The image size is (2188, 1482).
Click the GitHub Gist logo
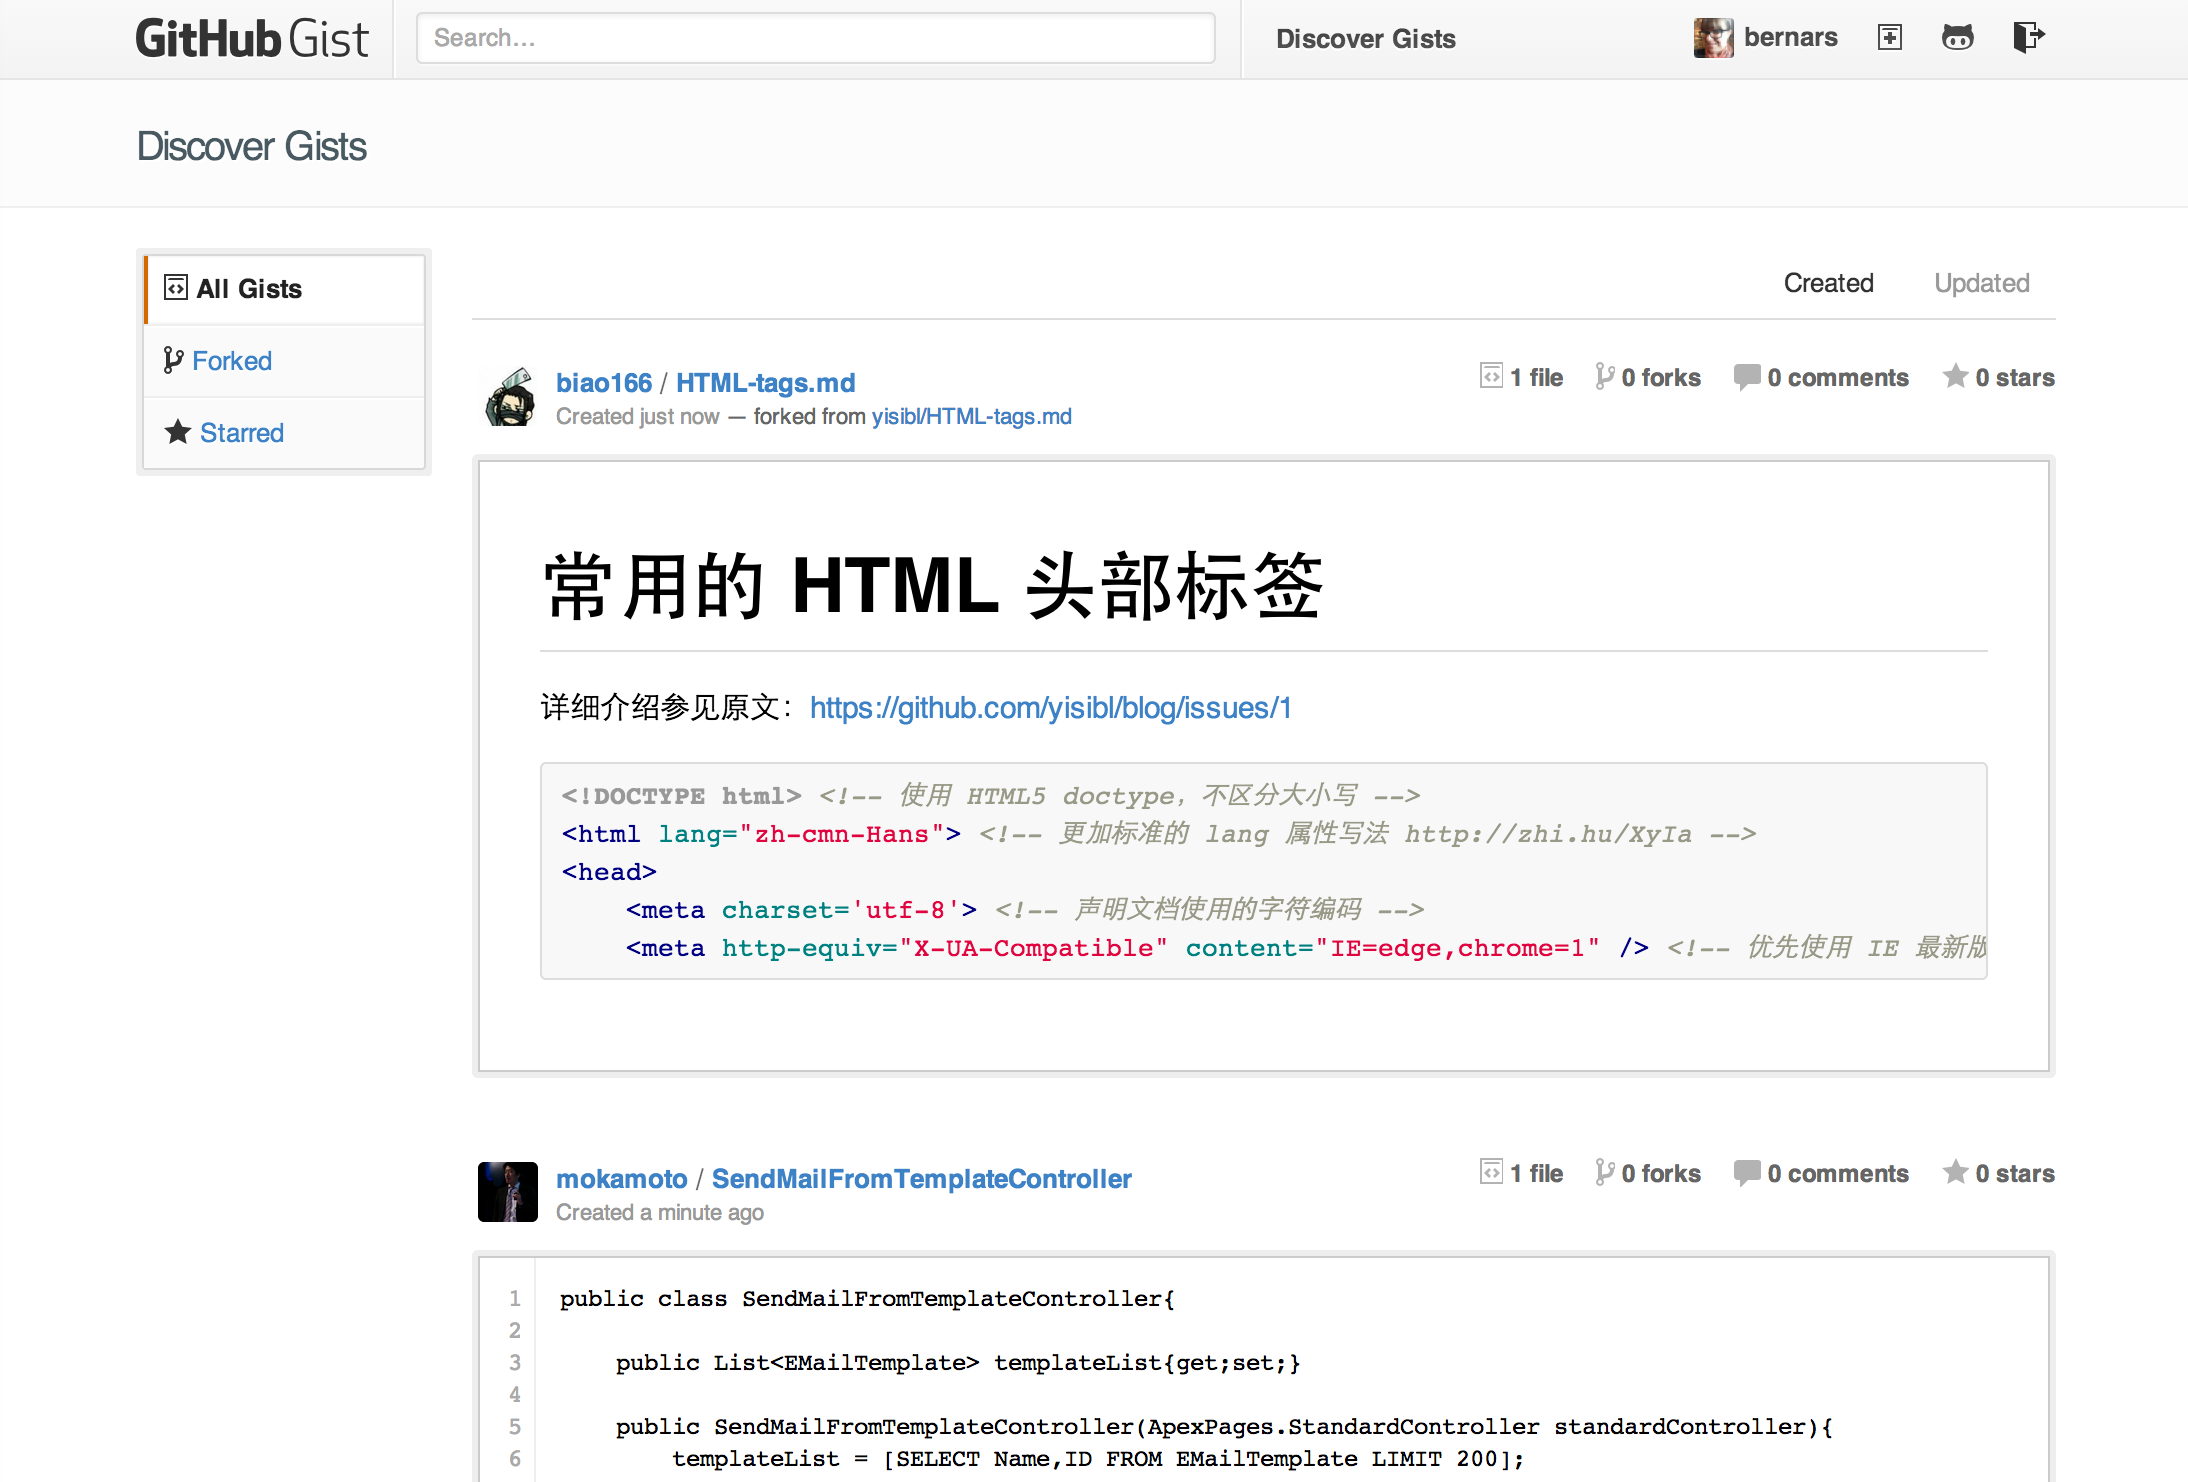click(252, 39)
